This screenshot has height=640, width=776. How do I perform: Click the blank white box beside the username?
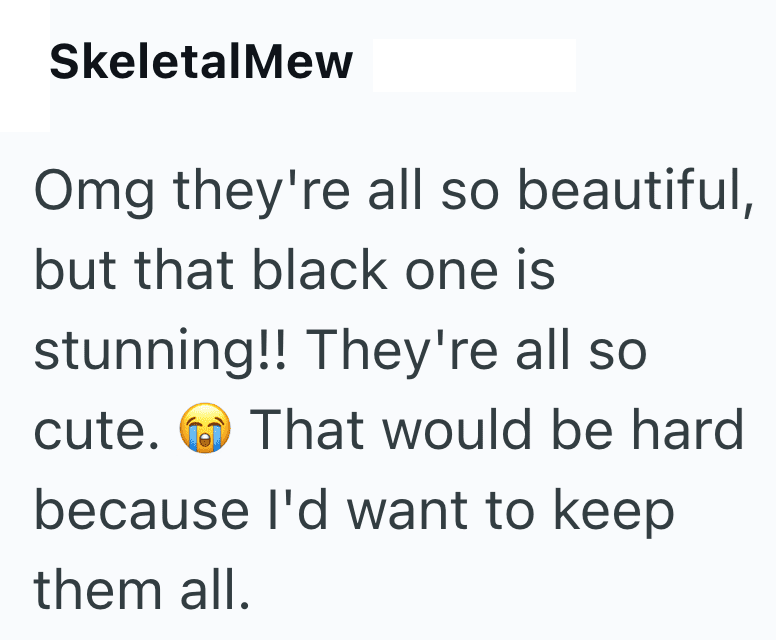coord(473,65)
